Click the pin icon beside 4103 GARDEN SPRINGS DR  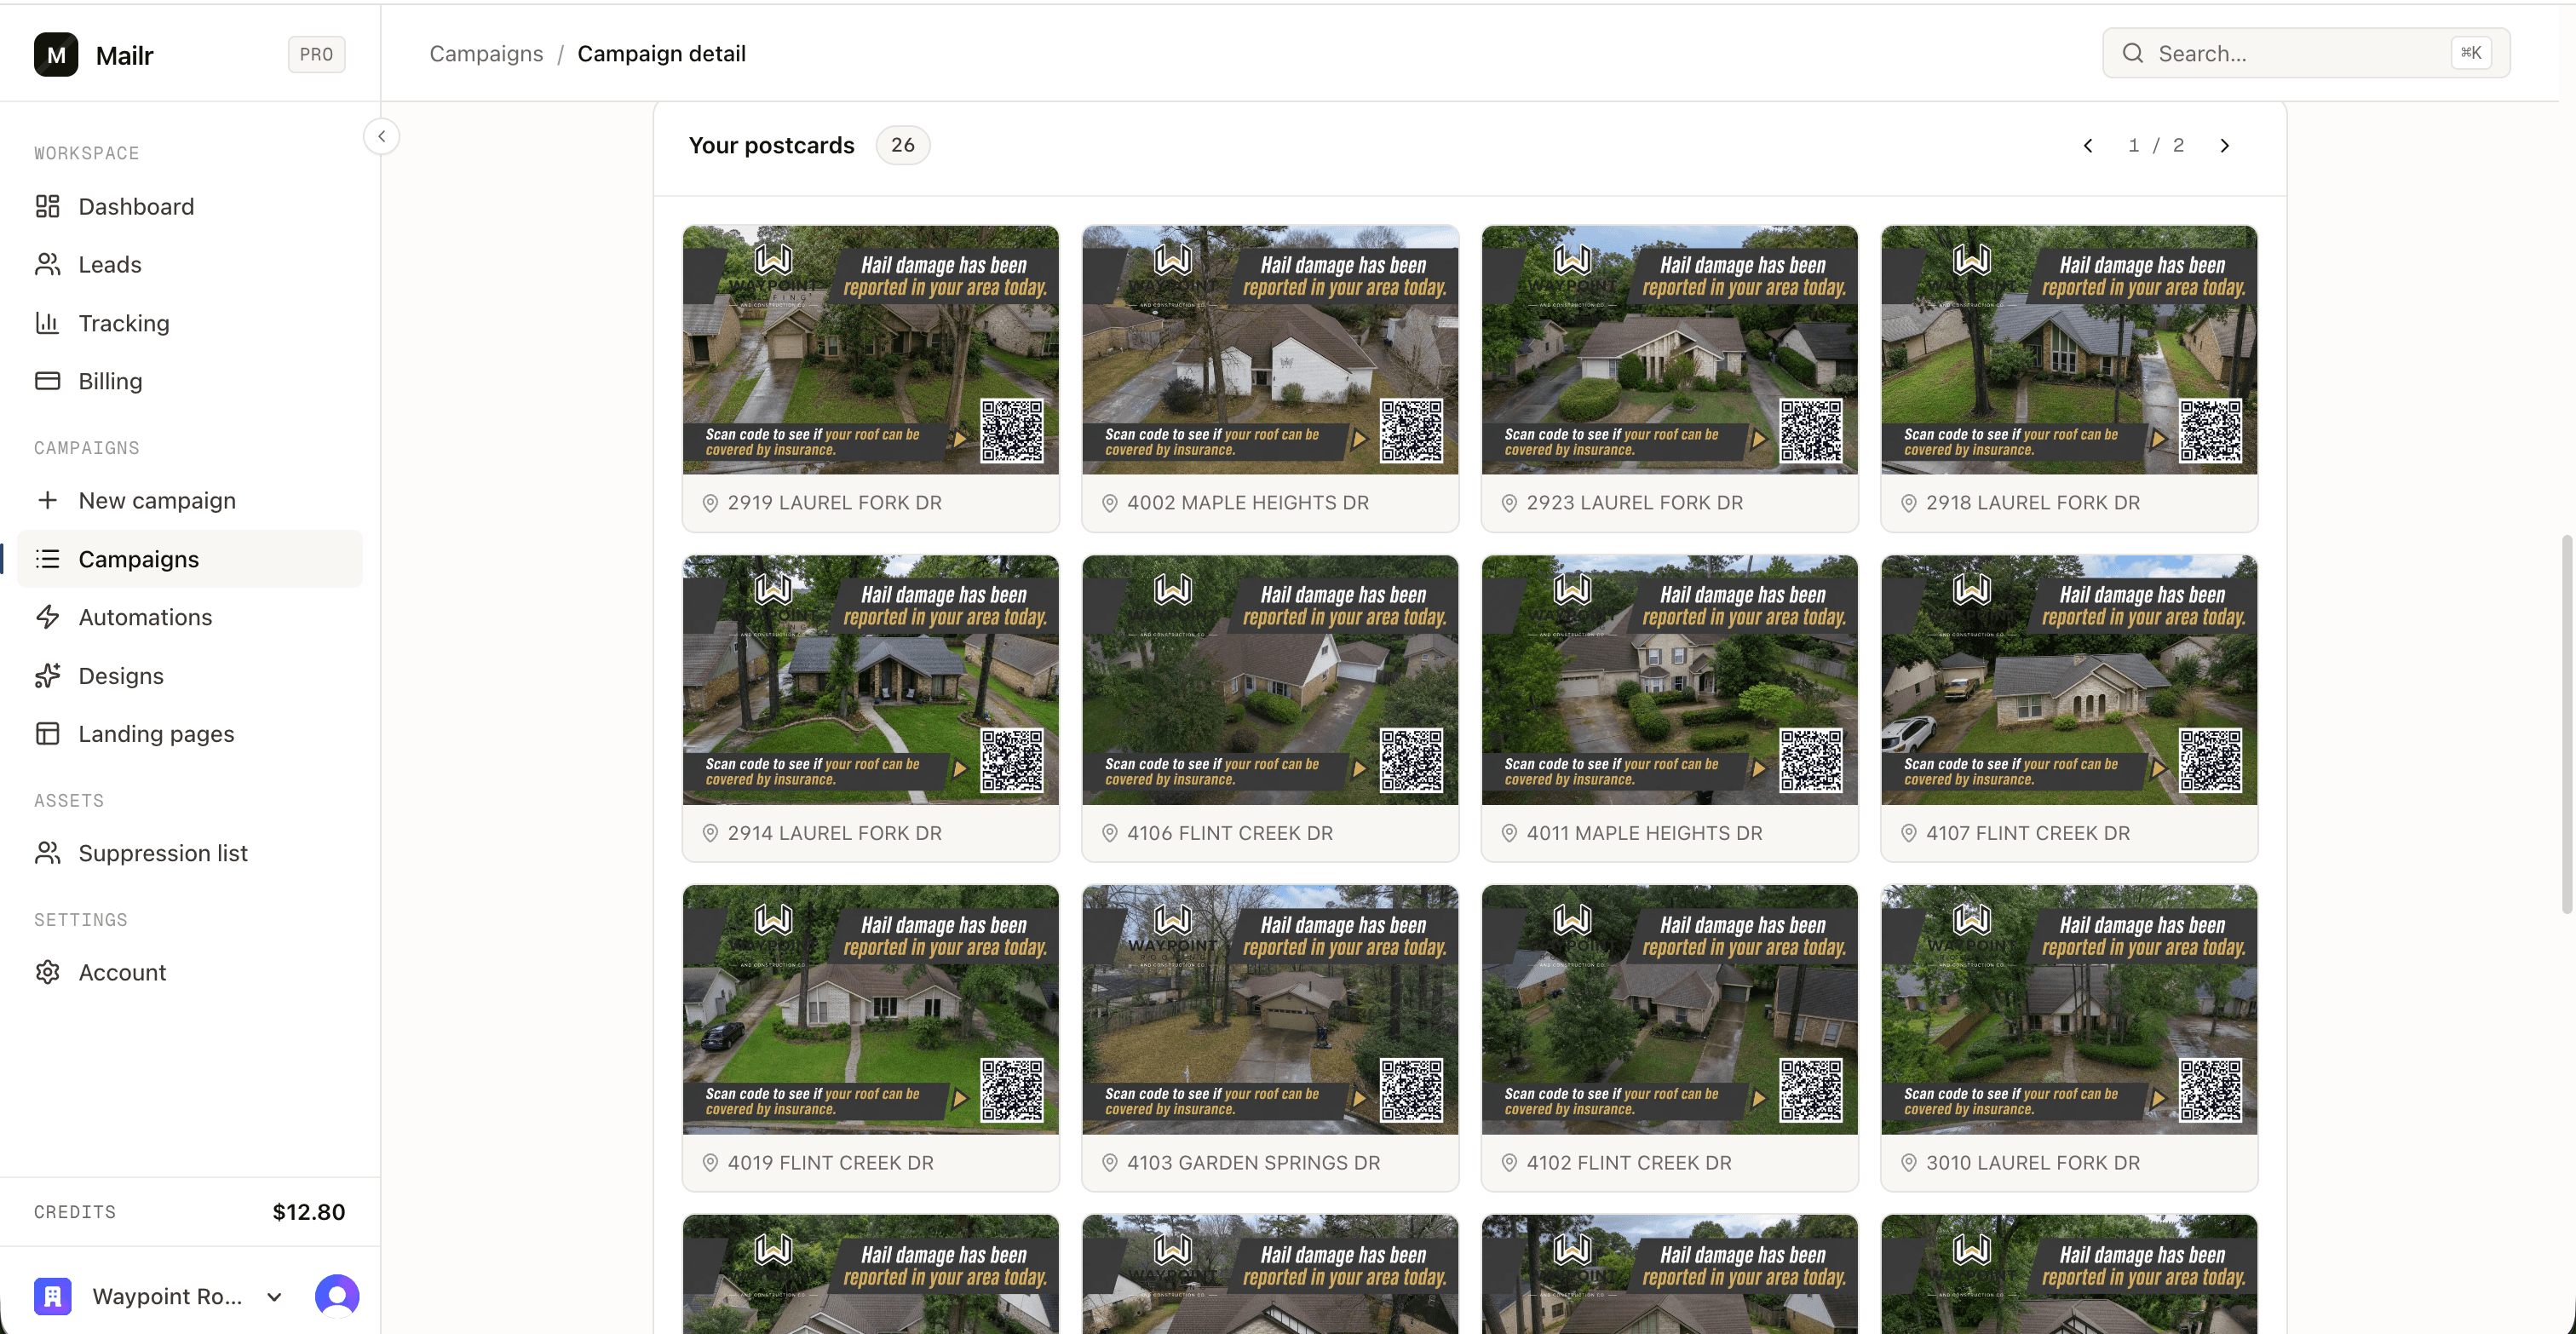tap(1109, 1163)
